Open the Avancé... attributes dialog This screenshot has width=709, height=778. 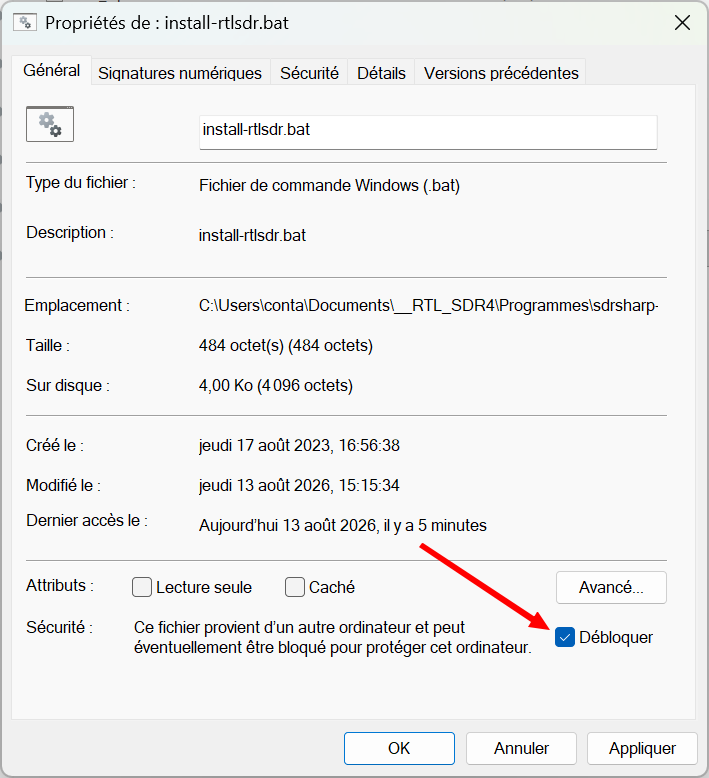pyautogui.click(x=611, y=587)
